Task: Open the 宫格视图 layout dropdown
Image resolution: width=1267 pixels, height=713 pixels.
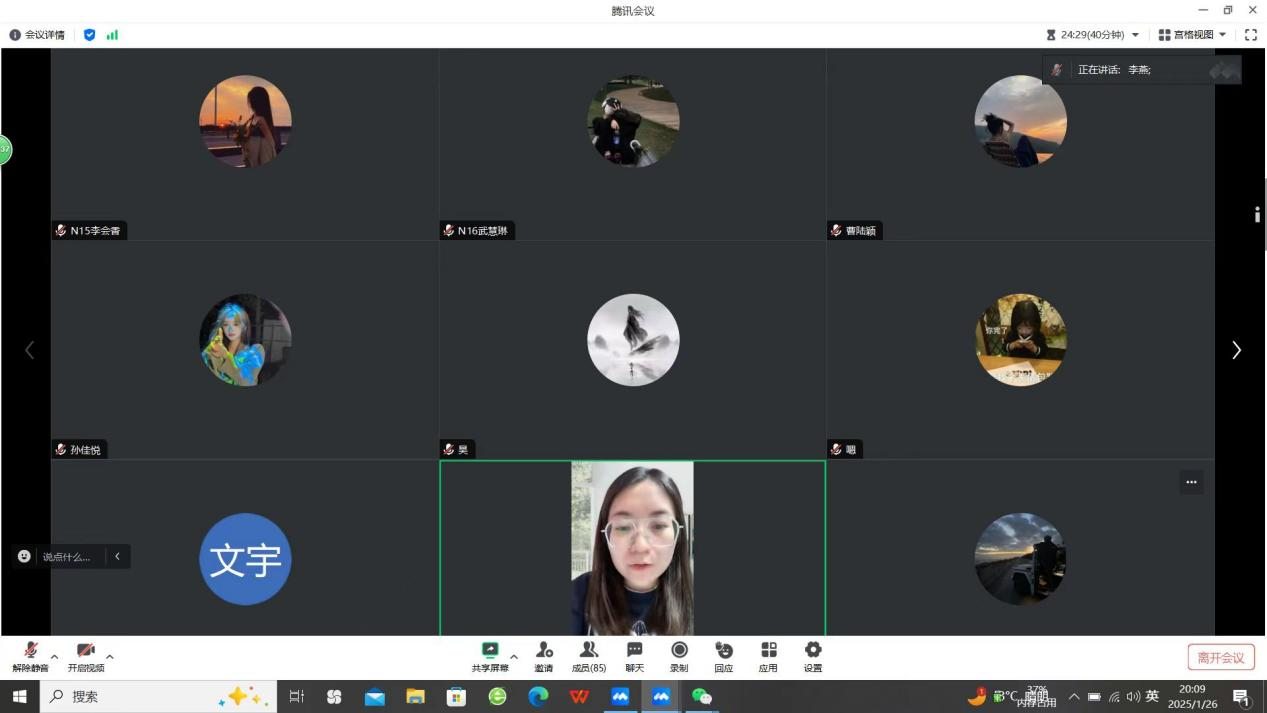Action: (1192, 35)
